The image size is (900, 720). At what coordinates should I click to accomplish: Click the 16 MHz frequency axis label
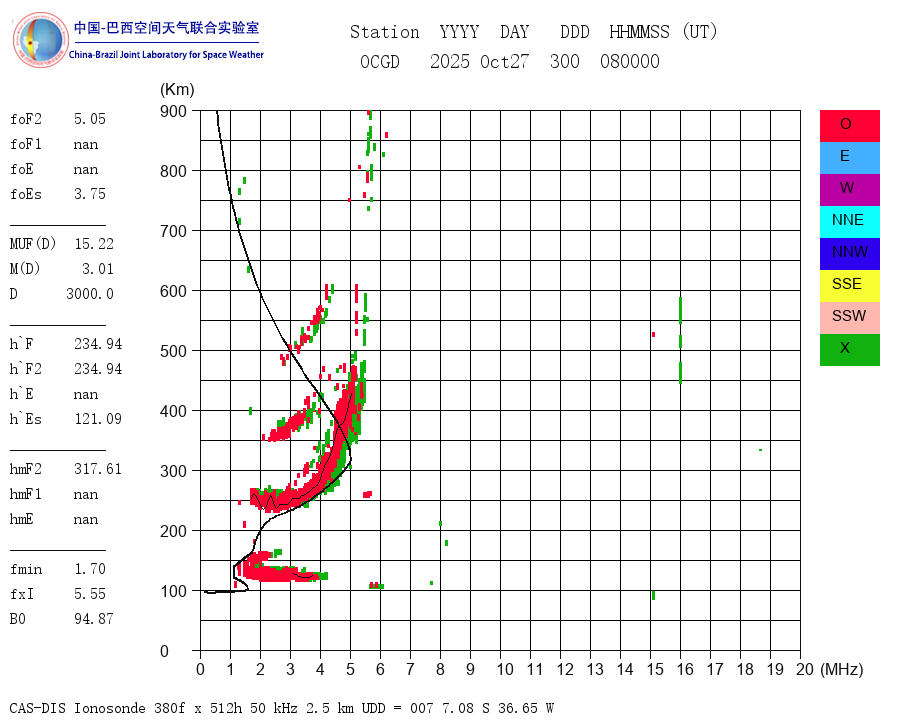[x=685, y=669]
